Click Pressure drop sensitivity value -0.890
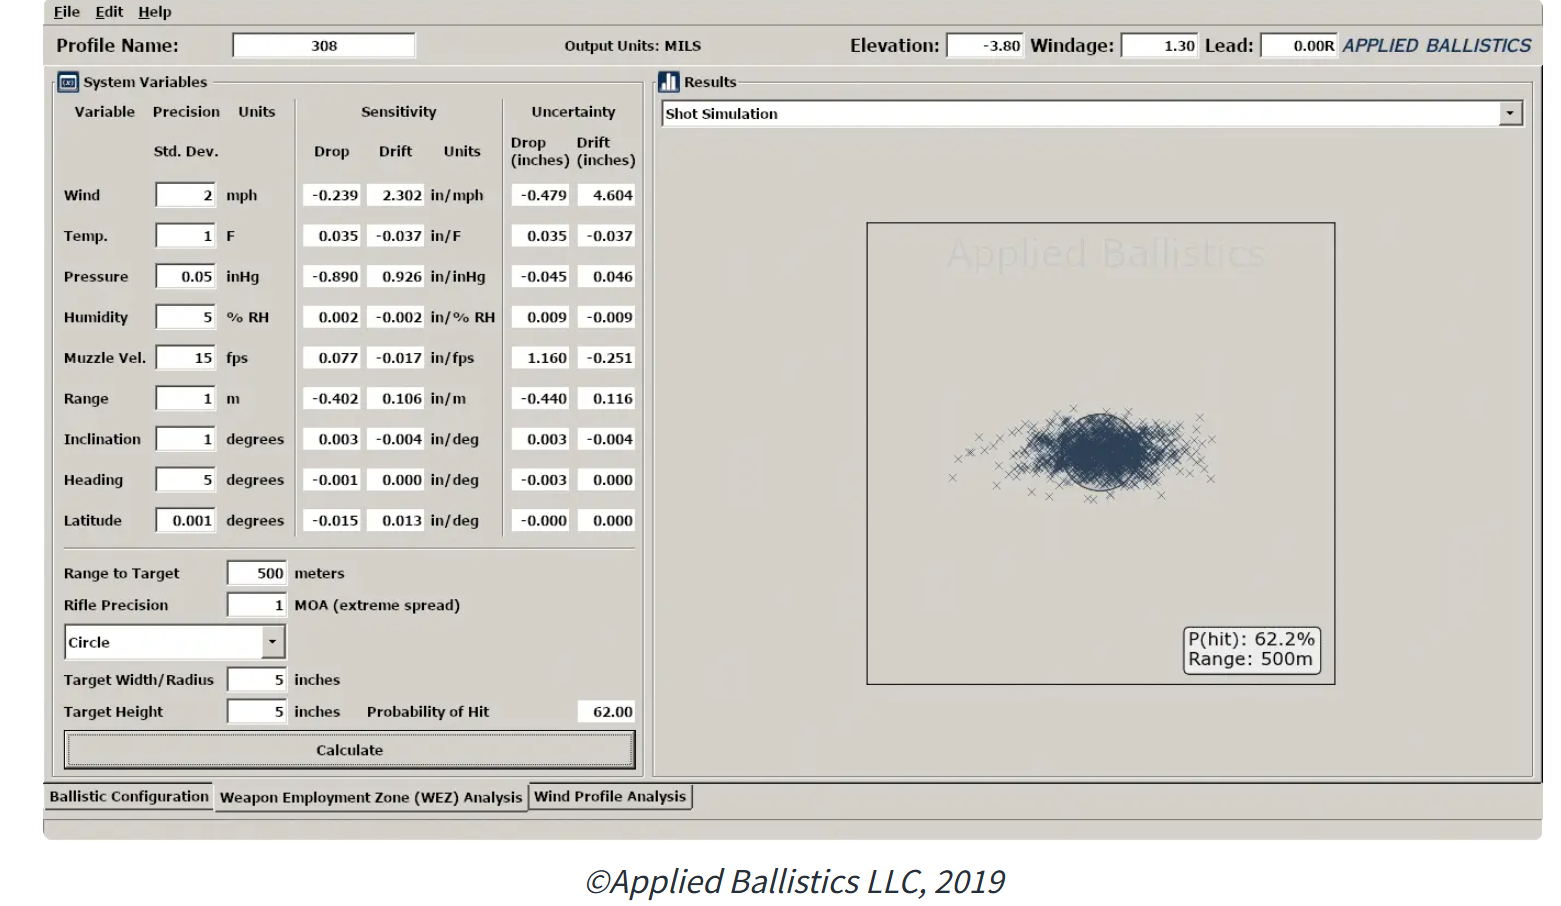This screenshot has width=1561, height=906. tap(331, 277)
